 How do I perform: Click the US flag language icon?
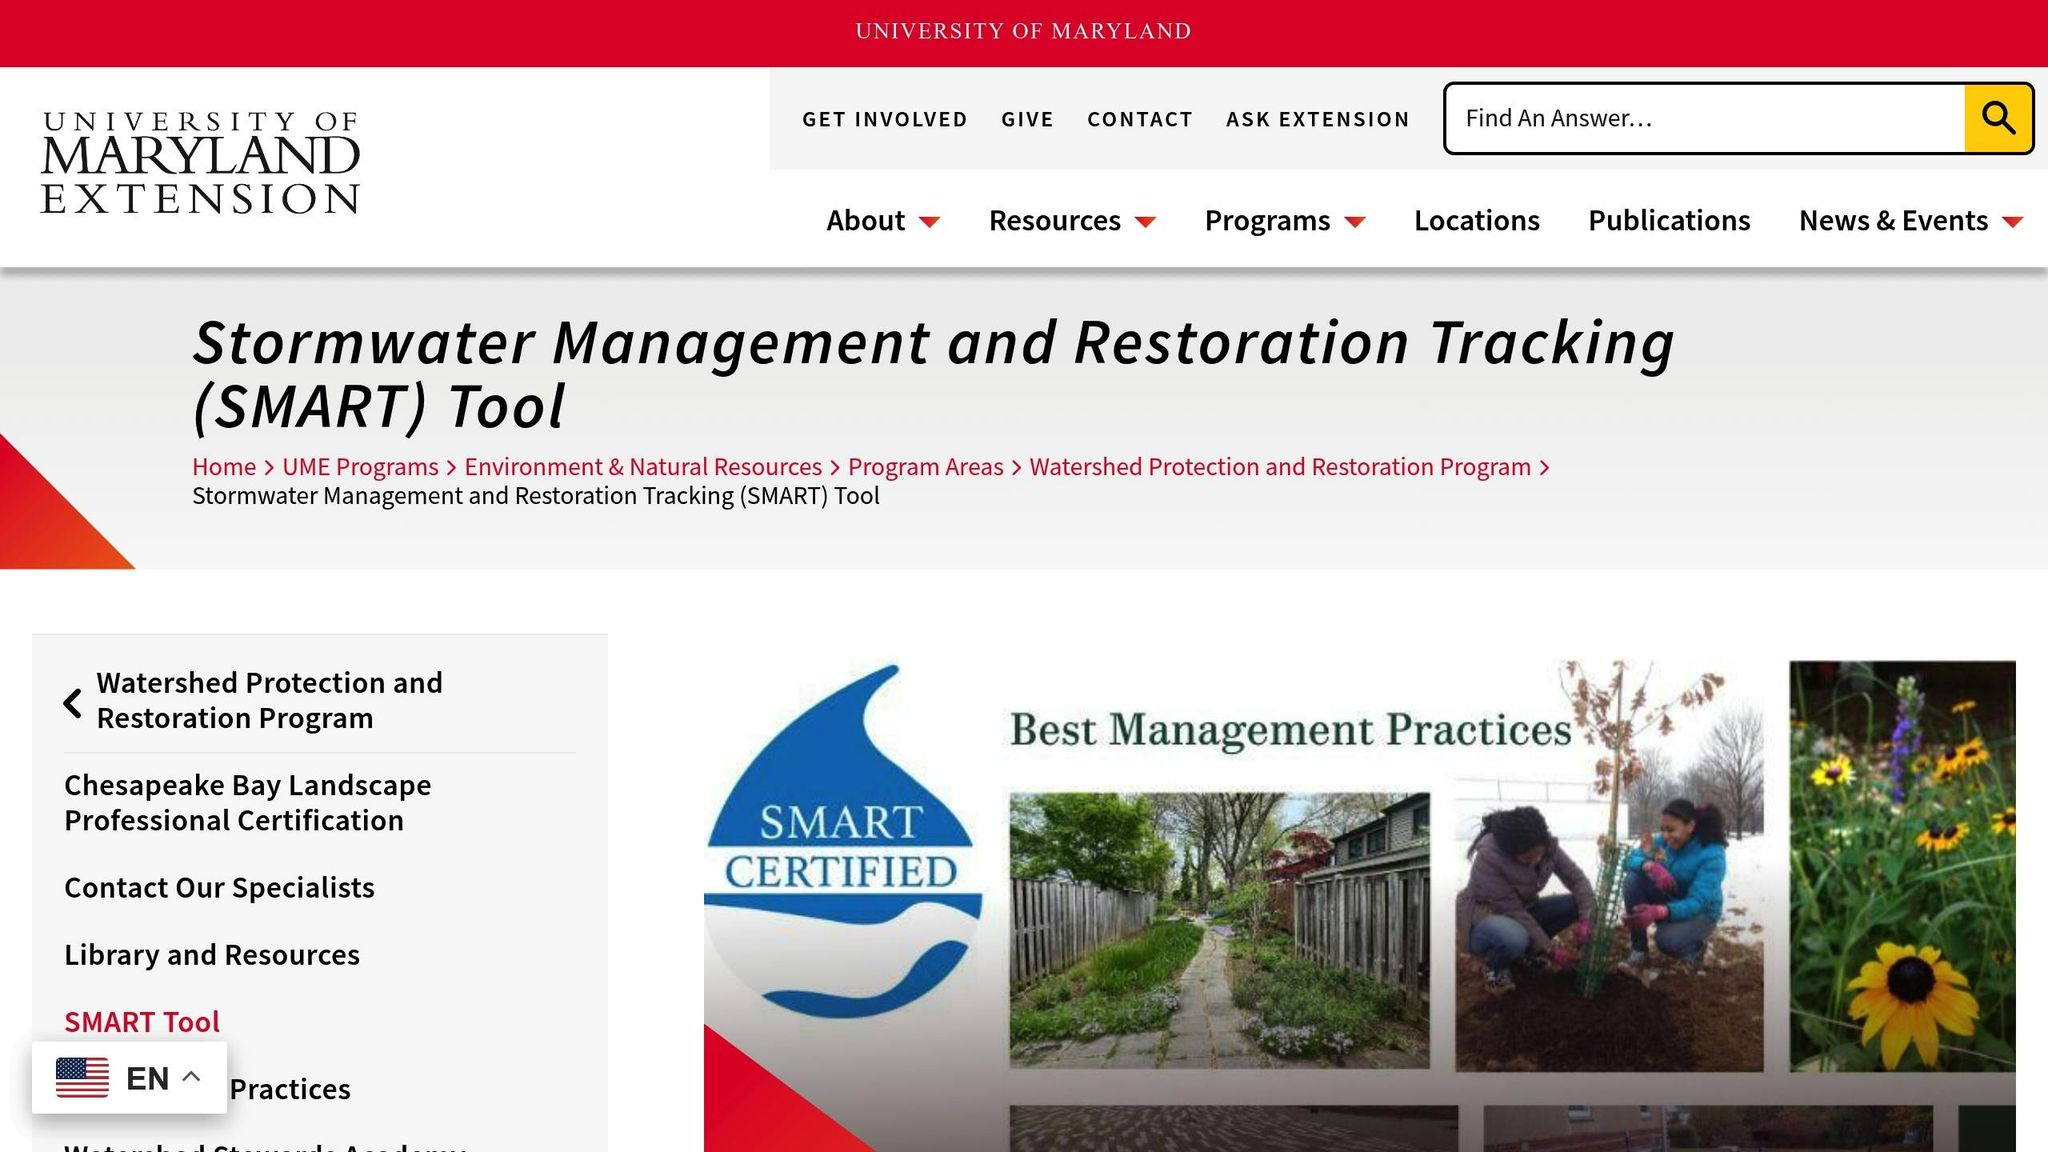(x=82, y=1077)
